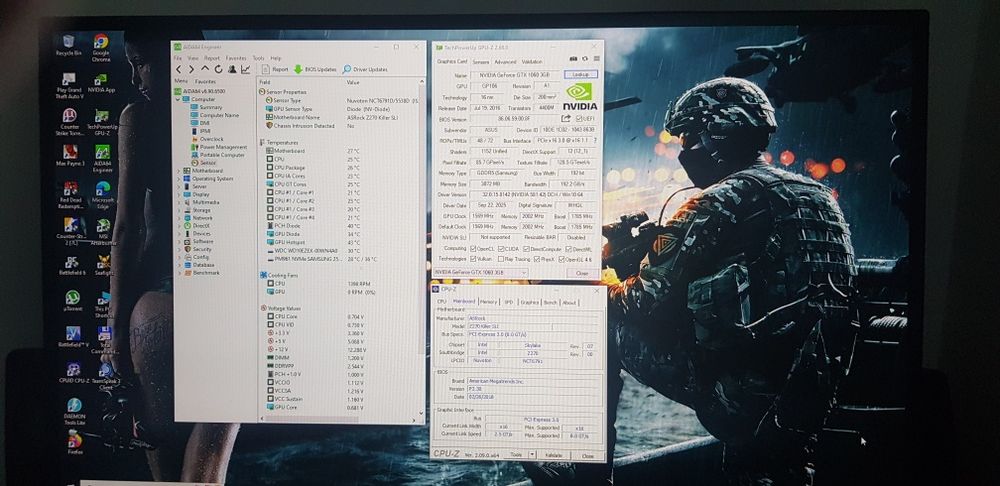Click the AIDA64 vertical scrollbar
The image size is (1000, 486).
tap(422, 249)
